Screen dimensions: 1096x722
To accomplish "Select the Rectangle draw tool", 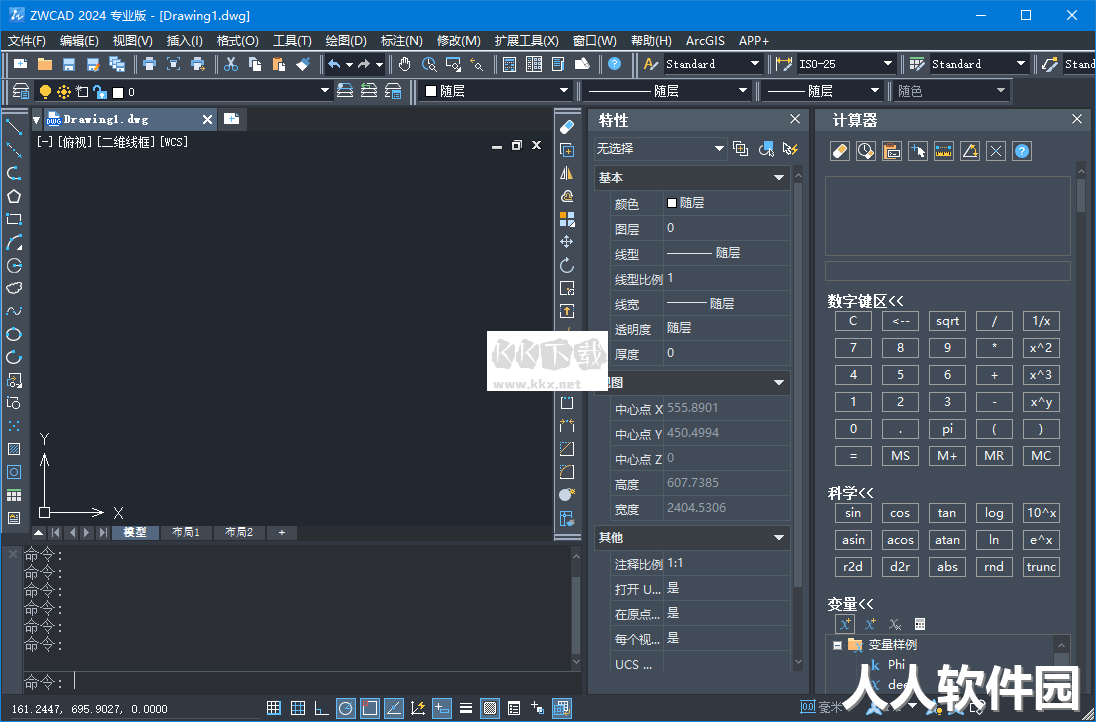I will pos(14,219).
